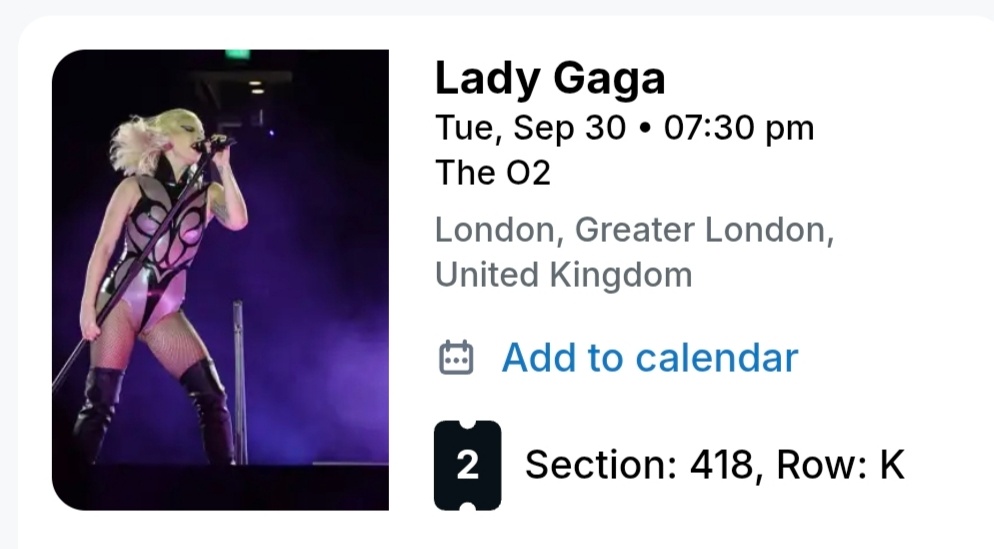Click the London, Greater London address line

[634, 230]
